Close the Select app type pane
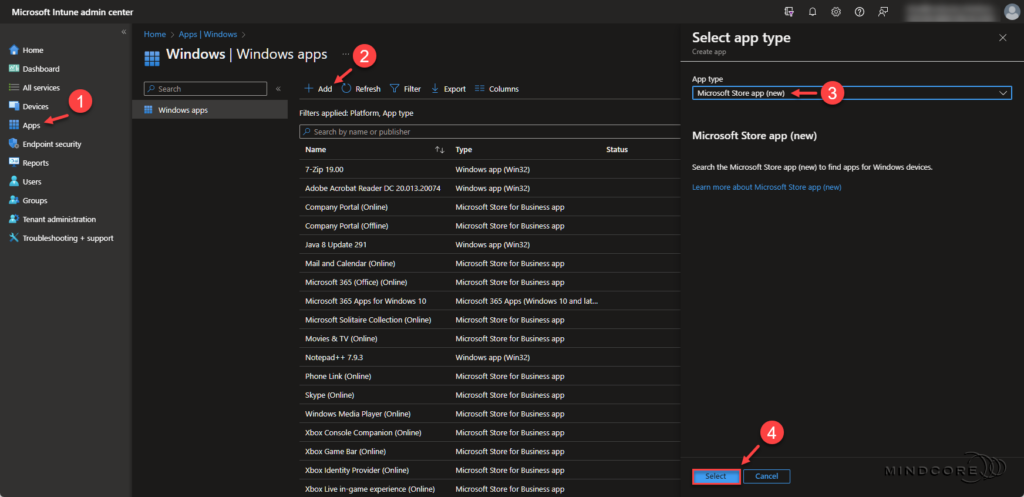This screenshot has height=497, width=1024. click(x=1003, y=38)
